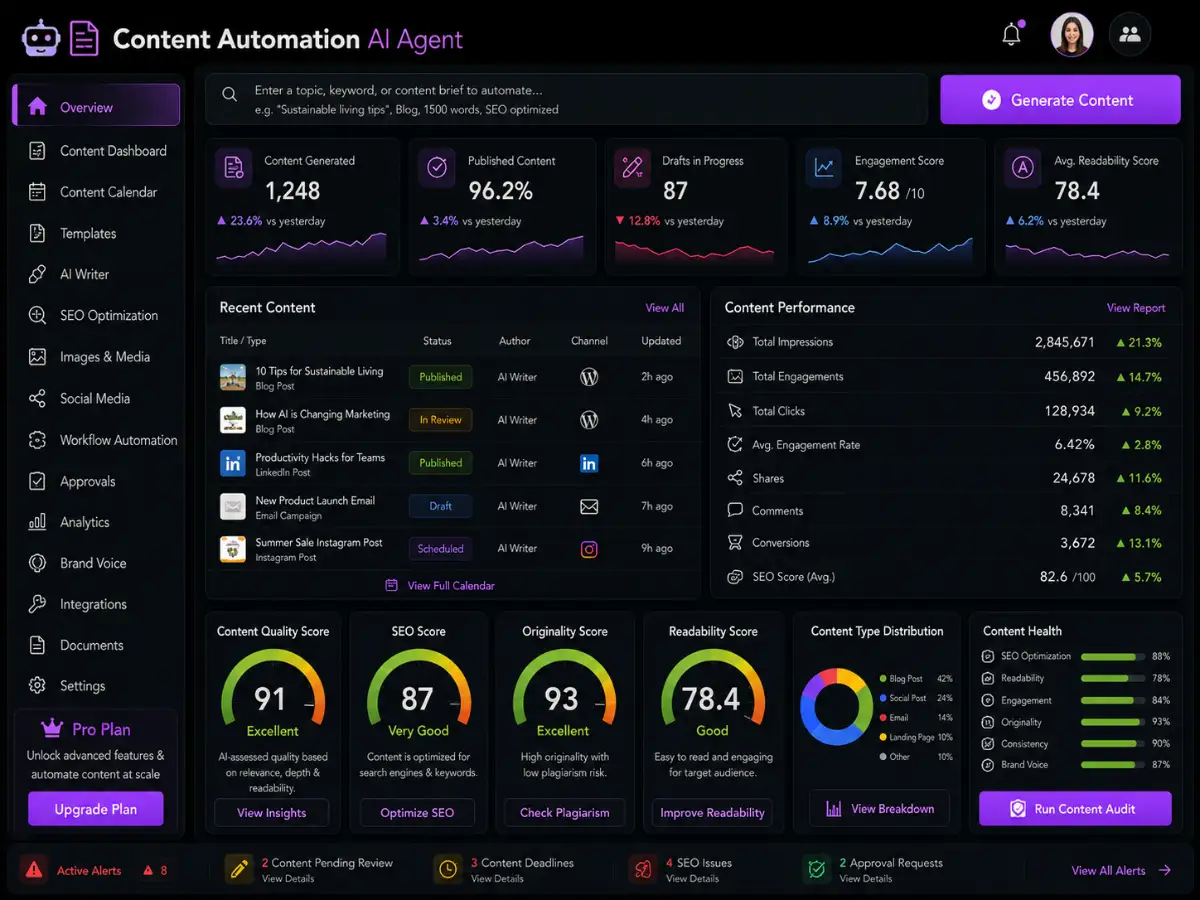Click the Social Media share icon
This screenshot has width=1200, height=900.
[37, 399]
